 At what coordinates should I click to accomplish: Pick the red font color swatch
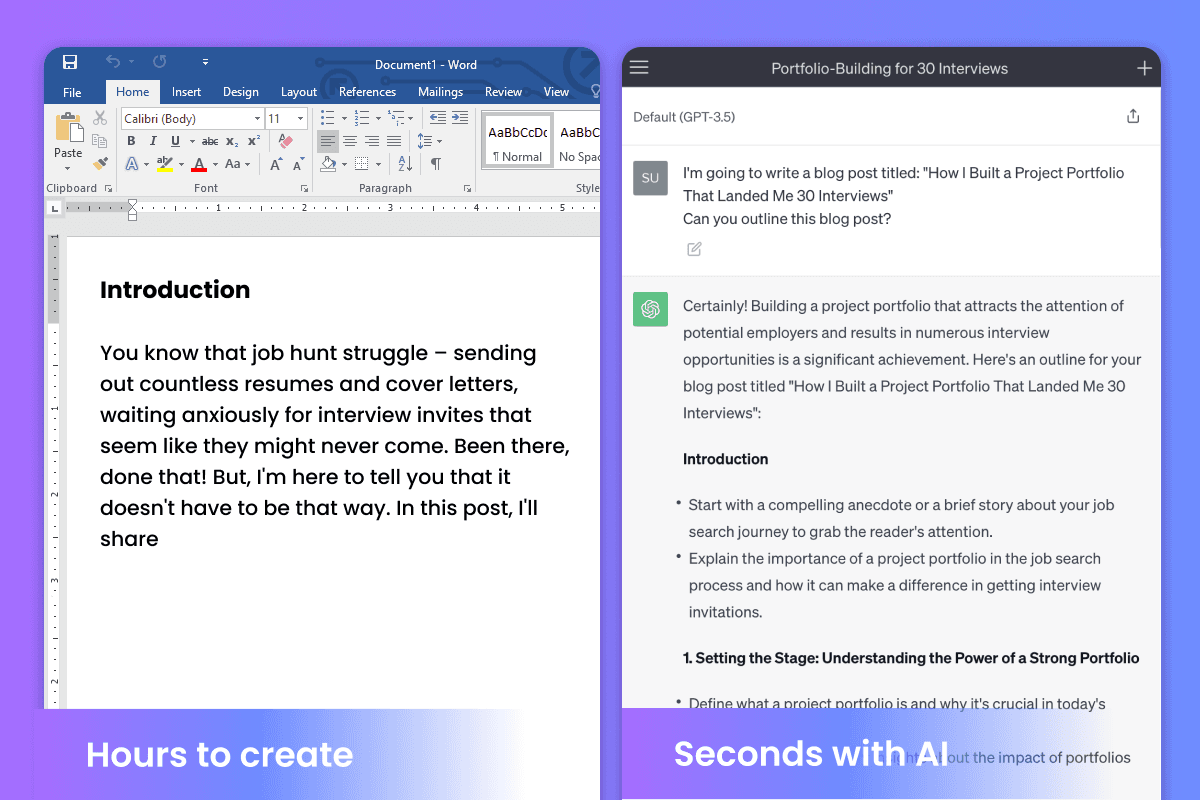pyautogui.click(x=198, y=165)
